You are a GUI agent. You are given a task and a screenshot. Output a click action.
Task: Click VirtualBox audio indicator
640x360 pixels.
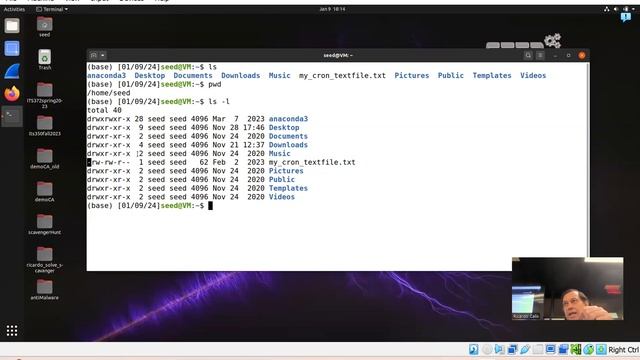(499, 349)
